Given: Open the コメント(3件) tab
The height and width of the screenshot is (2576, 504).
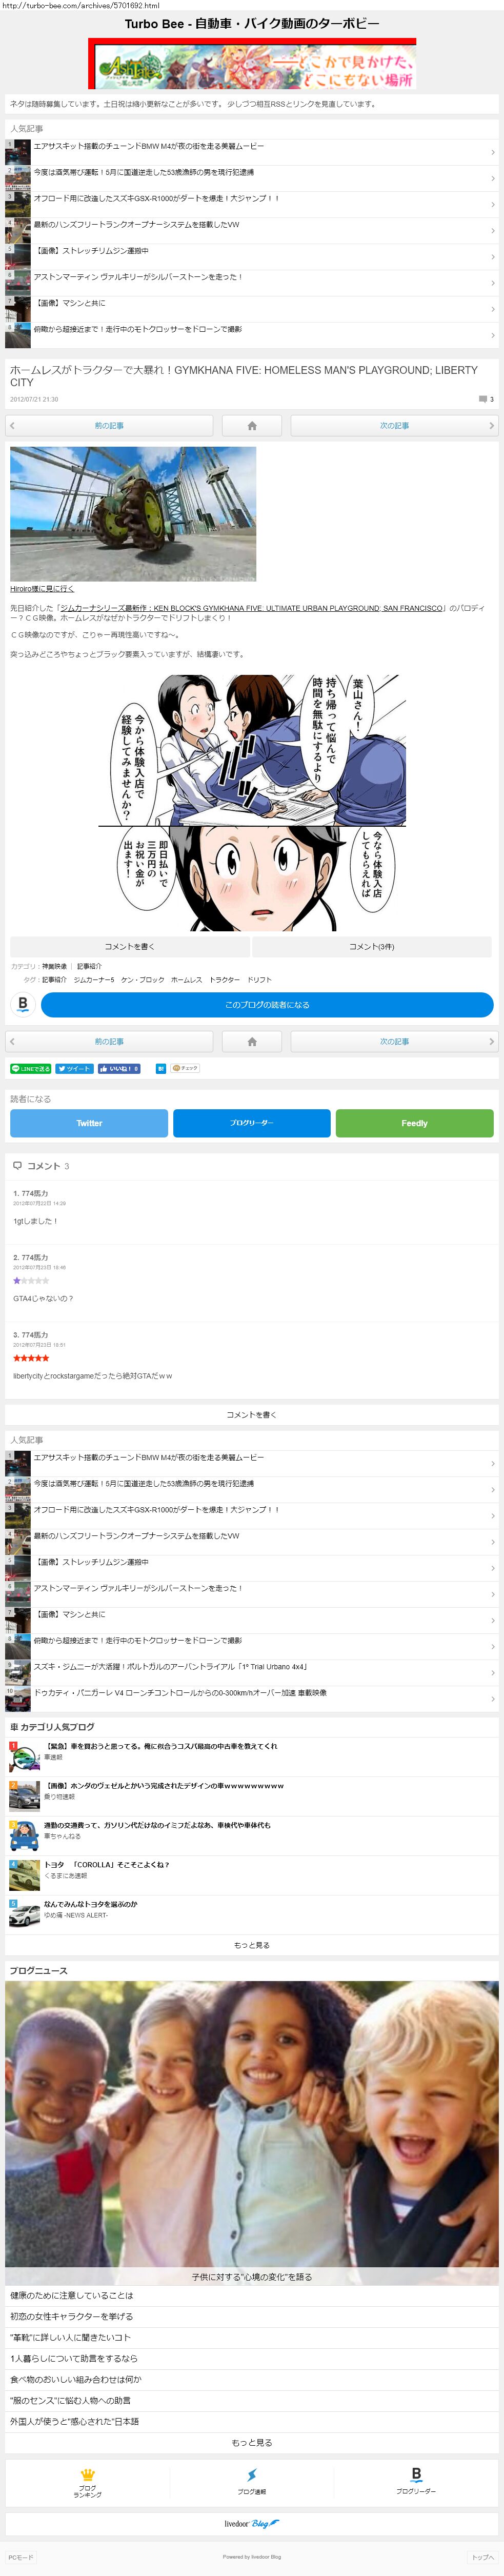Looking at the screenshot, I should (371, 946).
